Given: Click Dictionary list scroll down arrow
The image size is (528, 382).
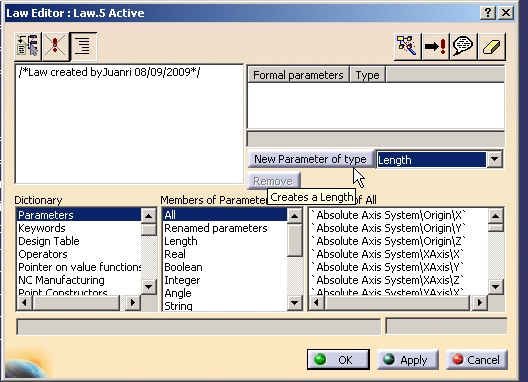Looking at the screenshot, I should [x=148, y=287].
